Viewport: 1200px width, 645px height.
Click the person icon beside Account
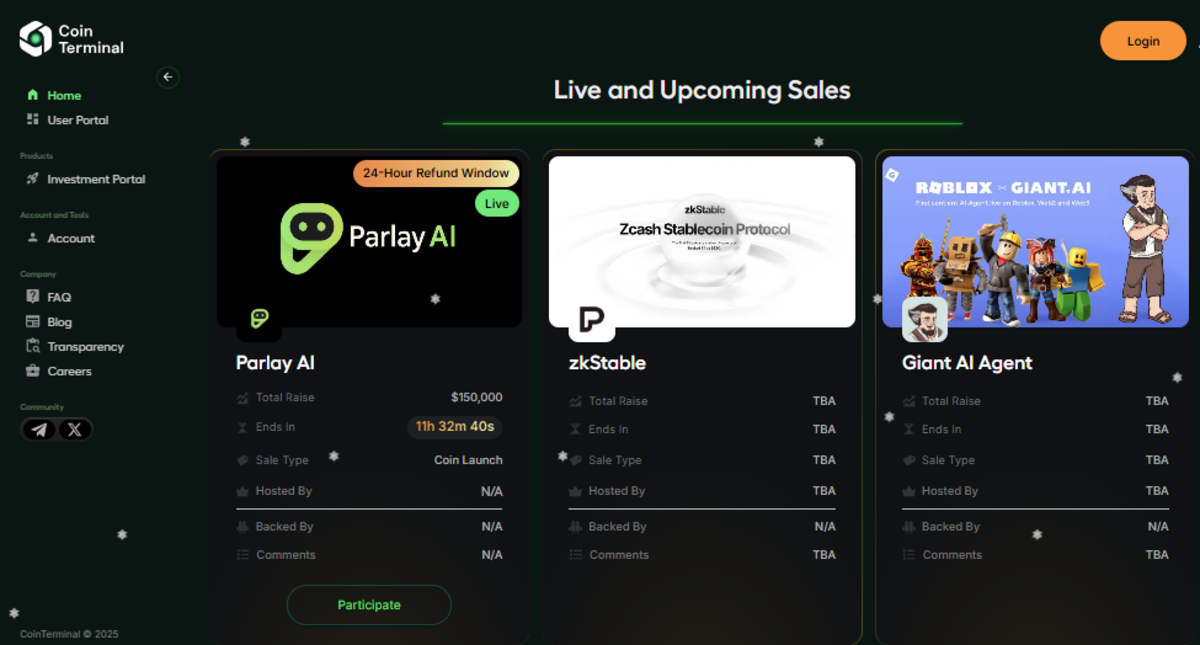tap(33, 238)
